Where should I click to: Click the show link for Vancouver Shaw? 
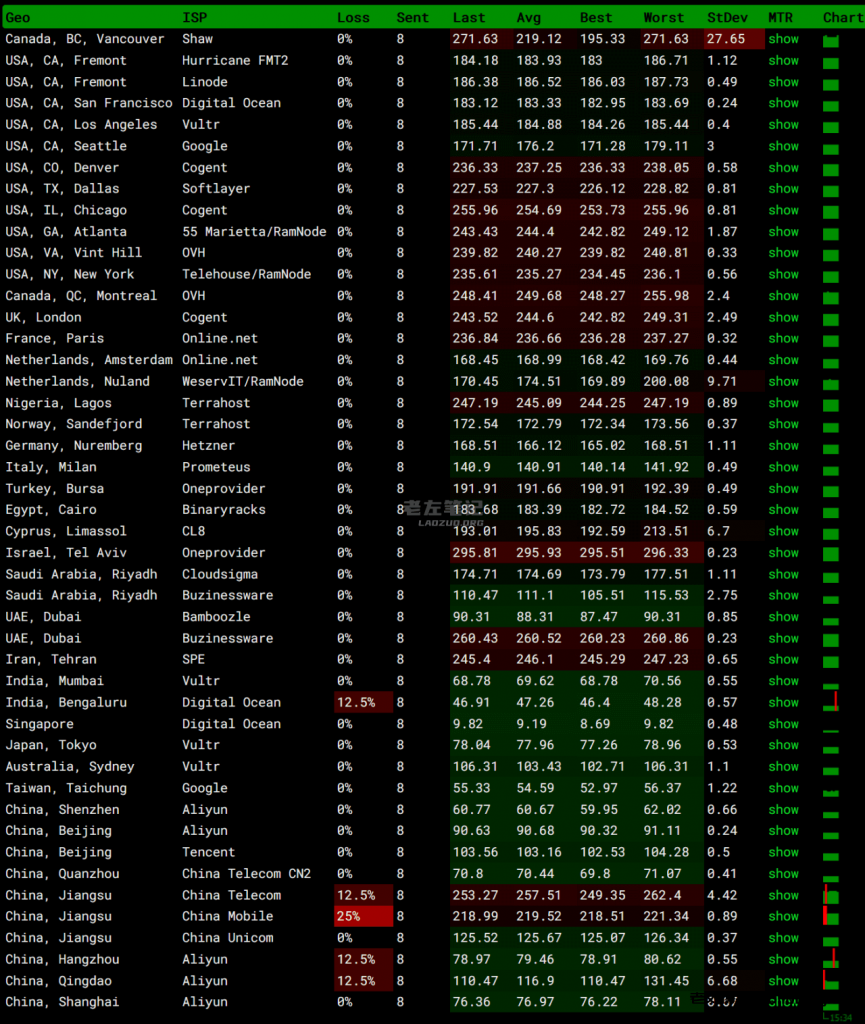coord(783,39)
